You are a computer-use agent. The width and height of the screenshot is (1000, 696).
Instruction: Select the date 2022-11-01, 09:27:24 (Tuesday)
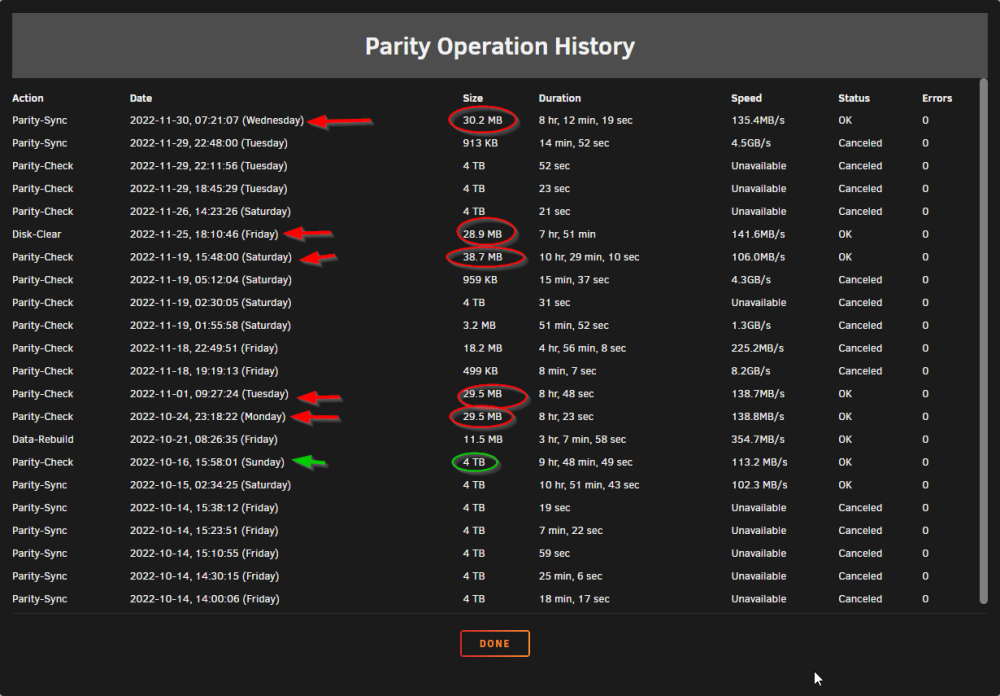[x=209, y=394]
